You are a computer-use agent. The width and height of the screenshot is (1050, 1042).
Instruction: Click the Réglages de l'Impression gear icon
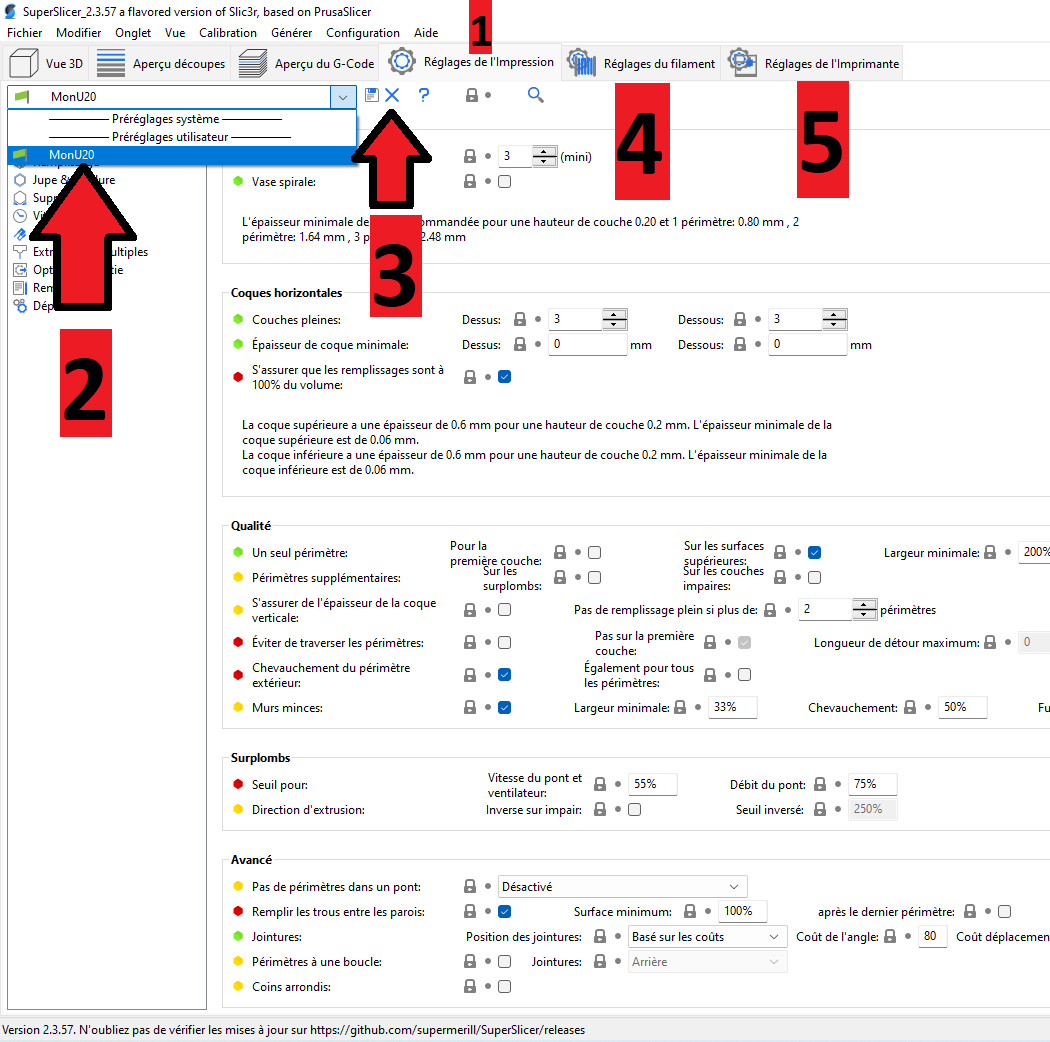(402, 62)
